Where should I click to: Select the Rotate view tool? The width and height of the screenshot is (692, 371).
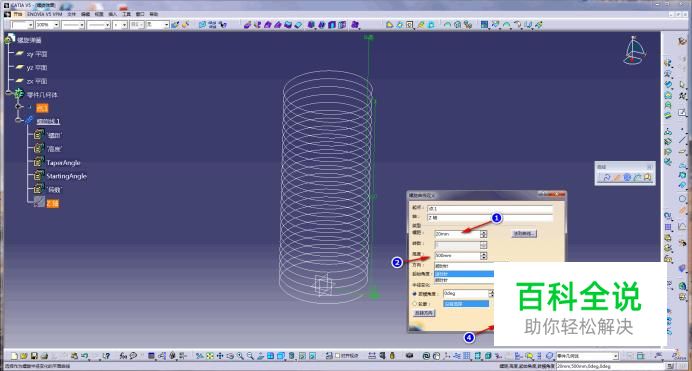coord(230,356)
